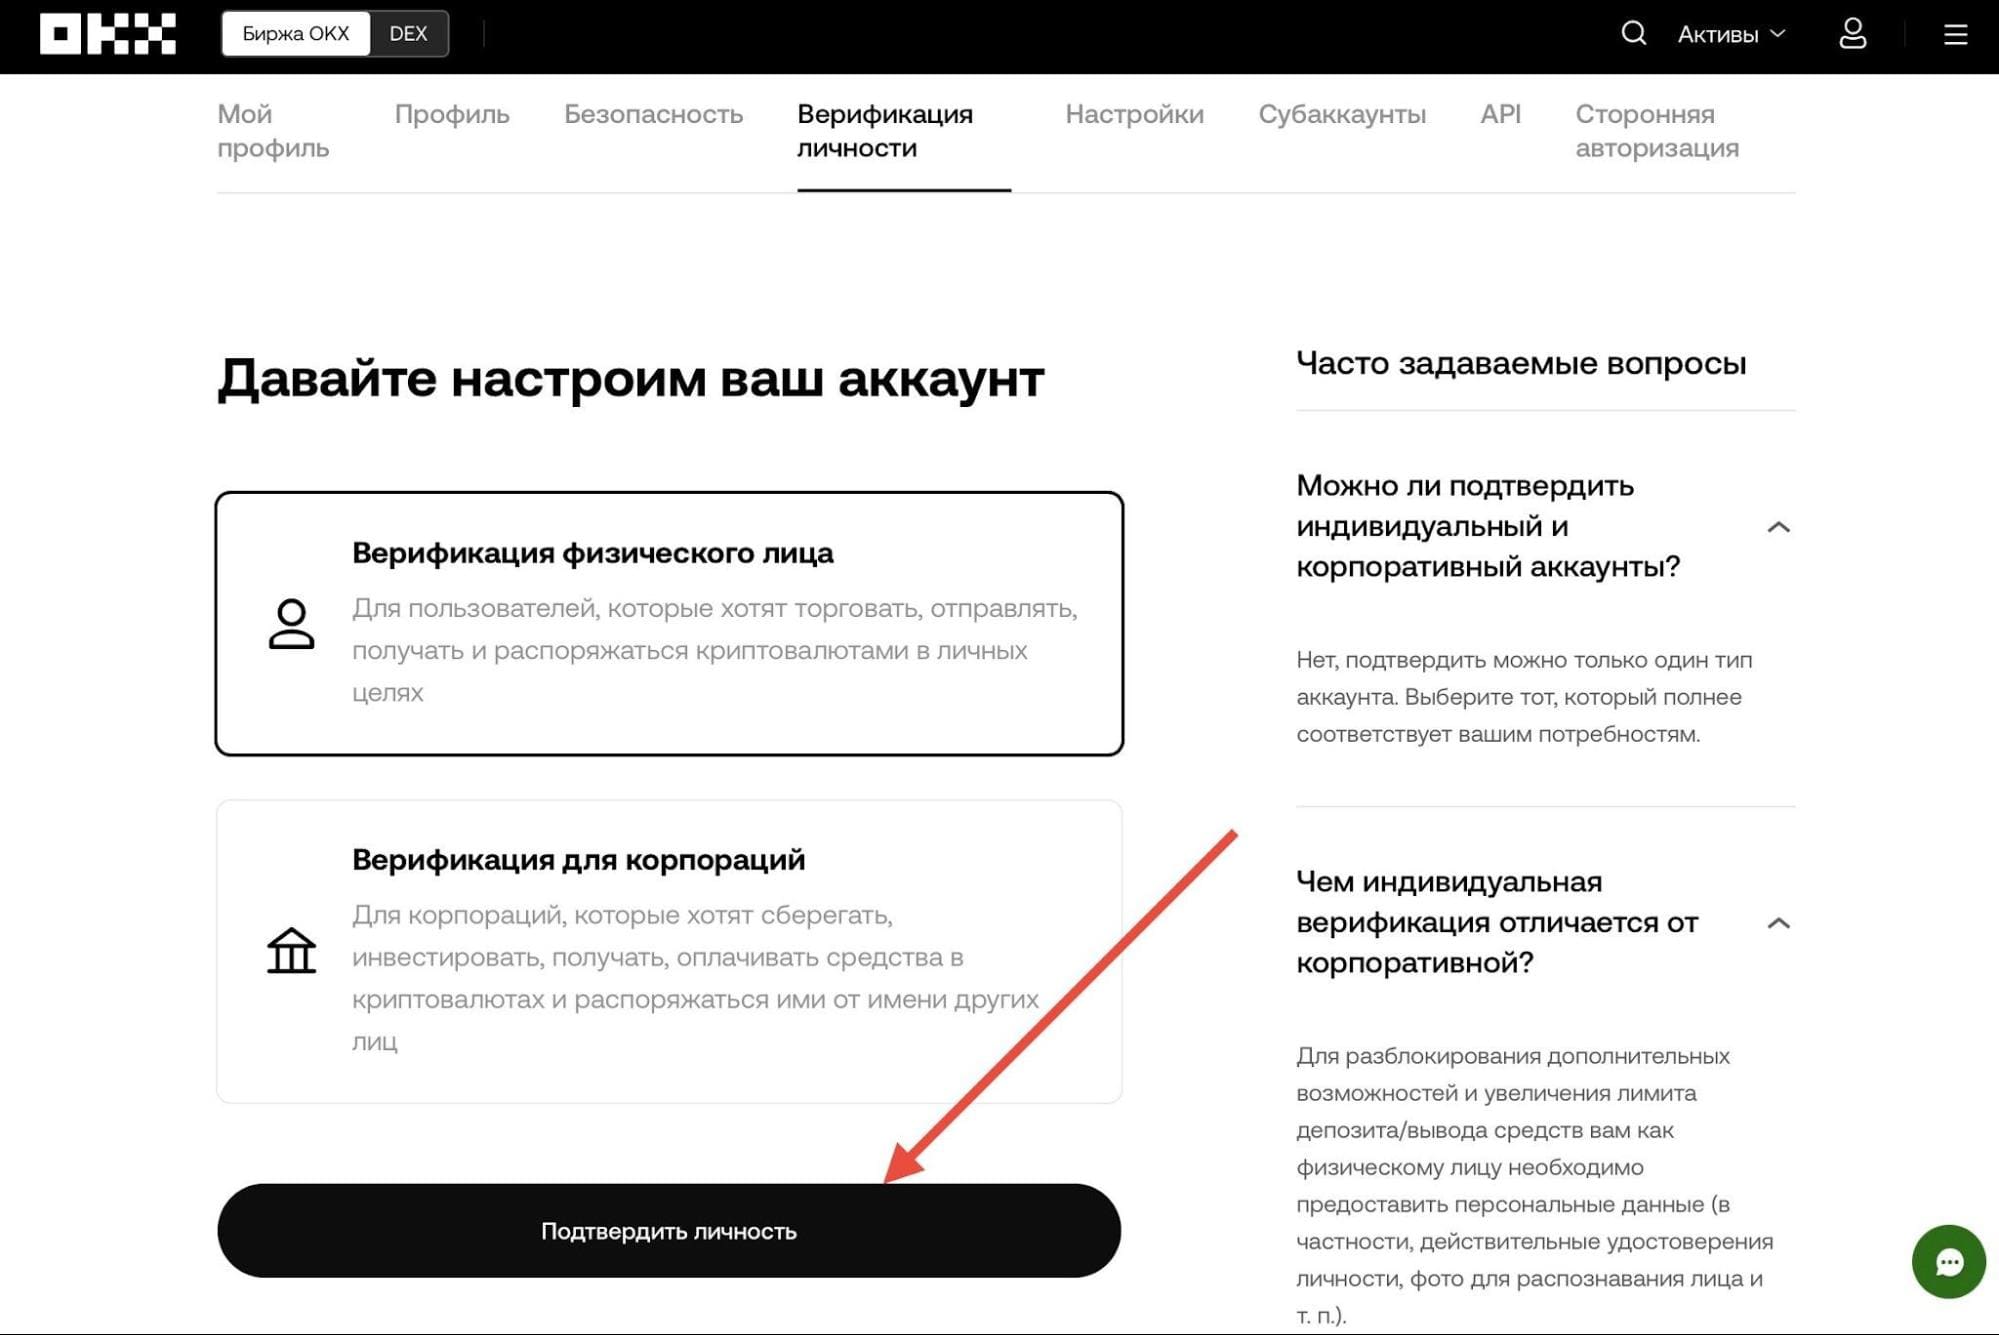Click the description Для корпораций, которые хотят сберегать

pos(695,978)
